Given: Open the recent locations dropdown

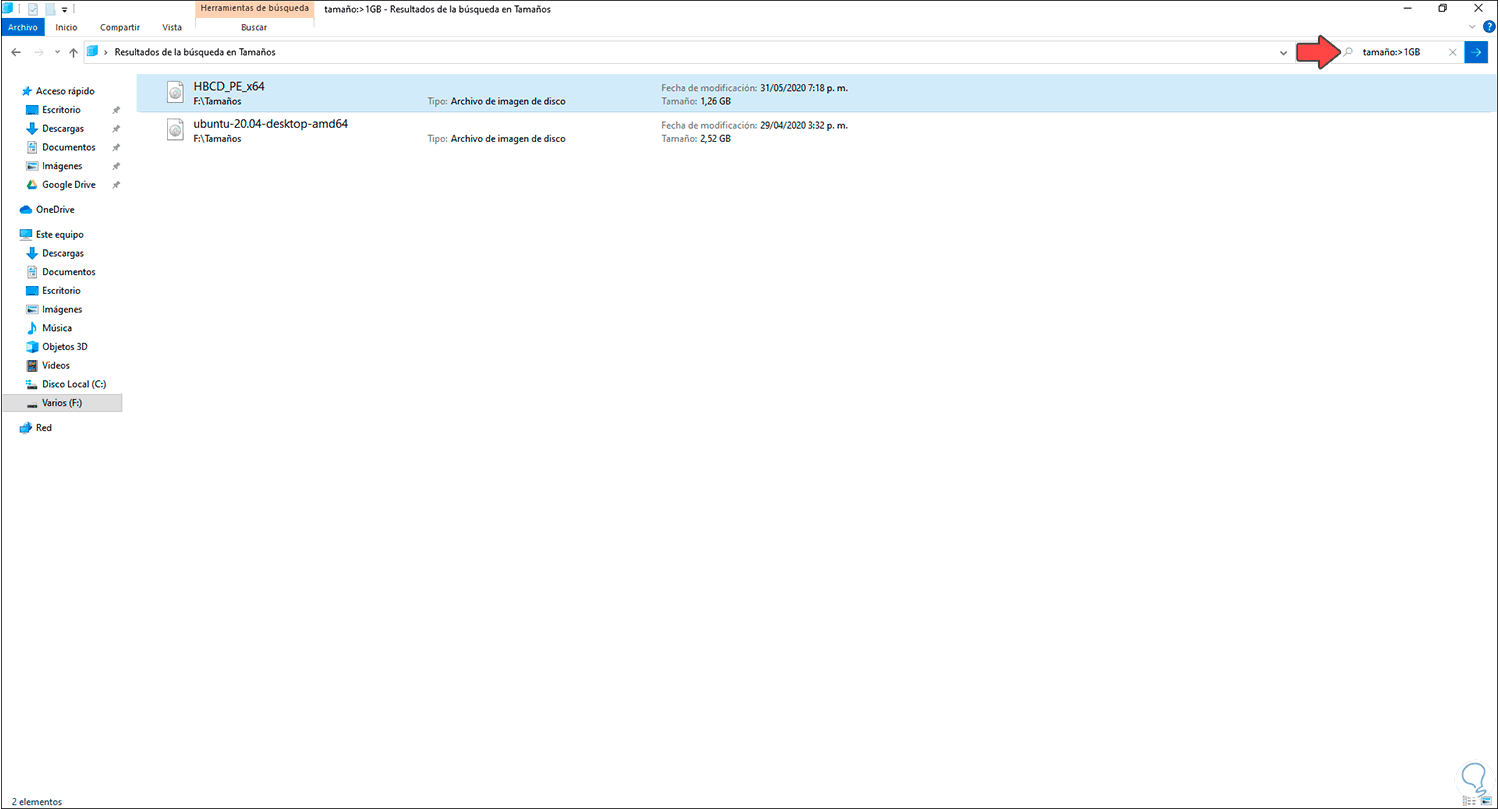Looking at the screenshot, I should (57, 52).
